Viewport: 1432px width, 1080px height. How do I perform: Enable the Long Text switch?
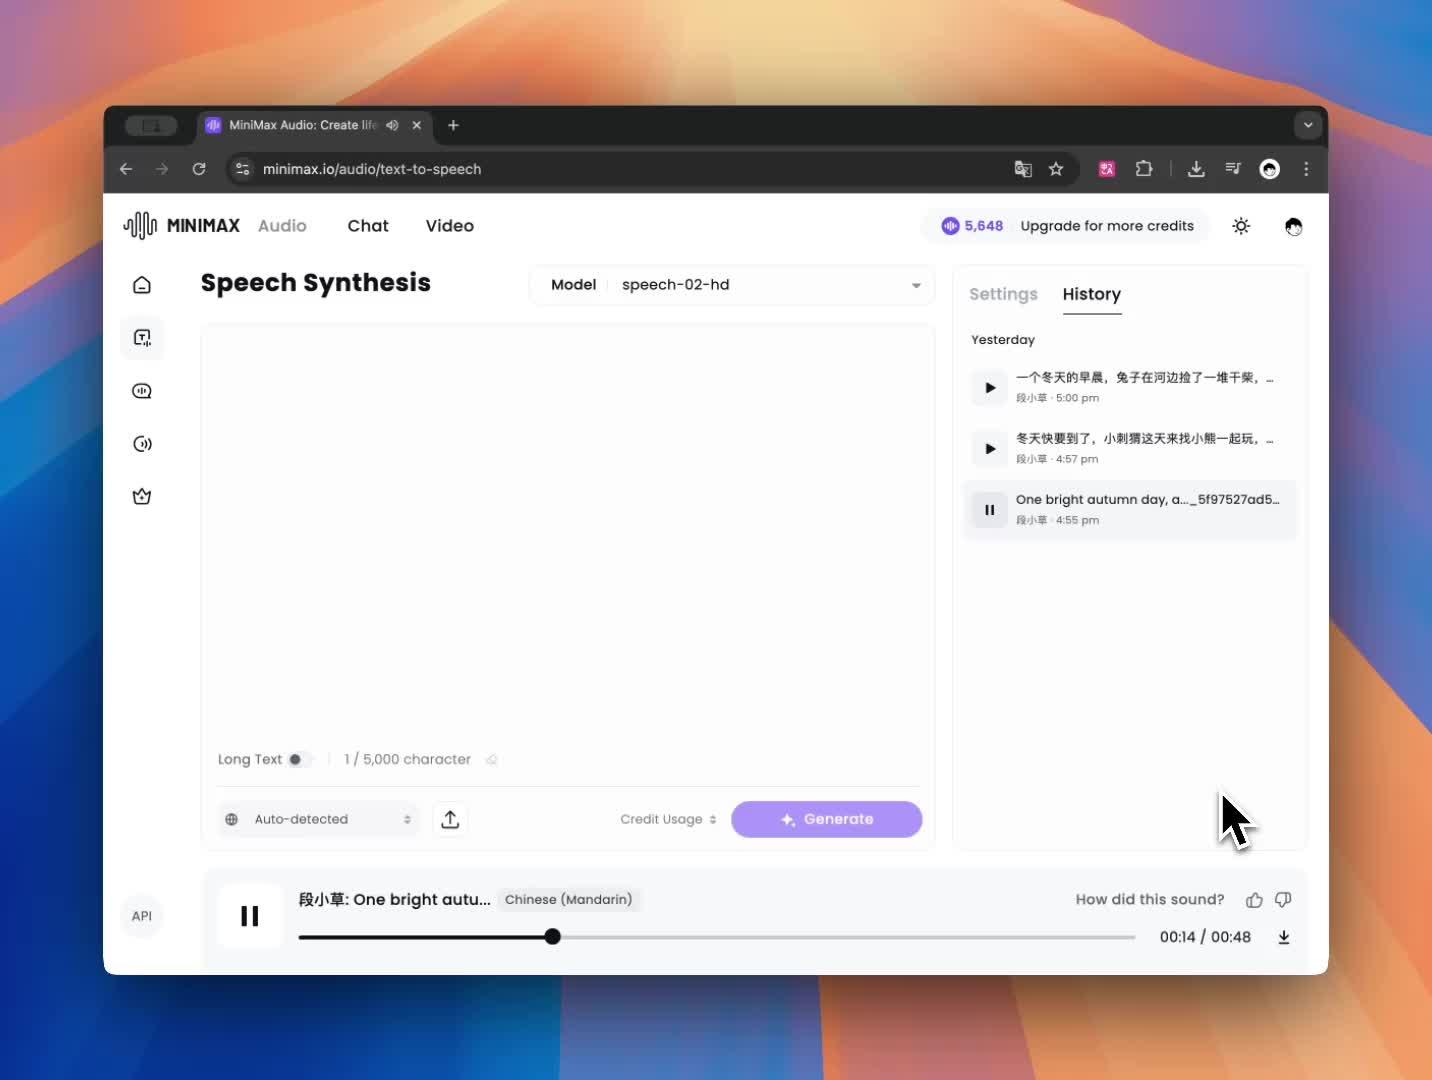pos(297,760)
